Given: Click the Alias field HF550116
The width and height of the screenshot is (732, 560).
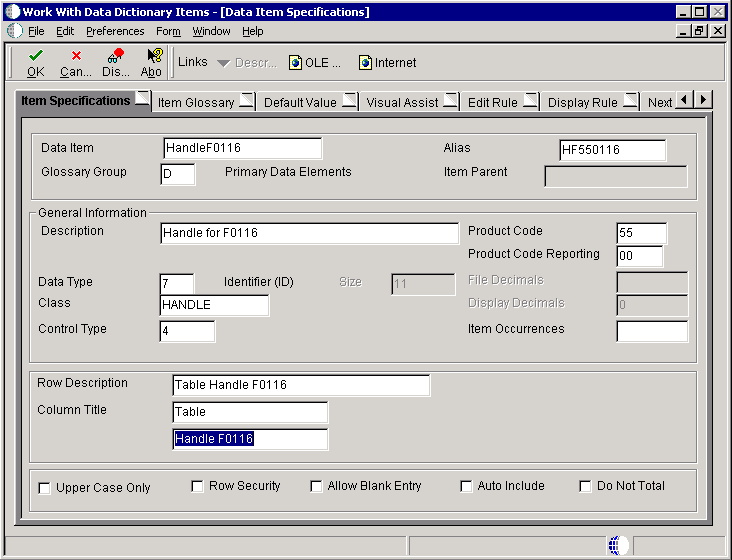Looking at the screenshot, I should tap(612, 150).
